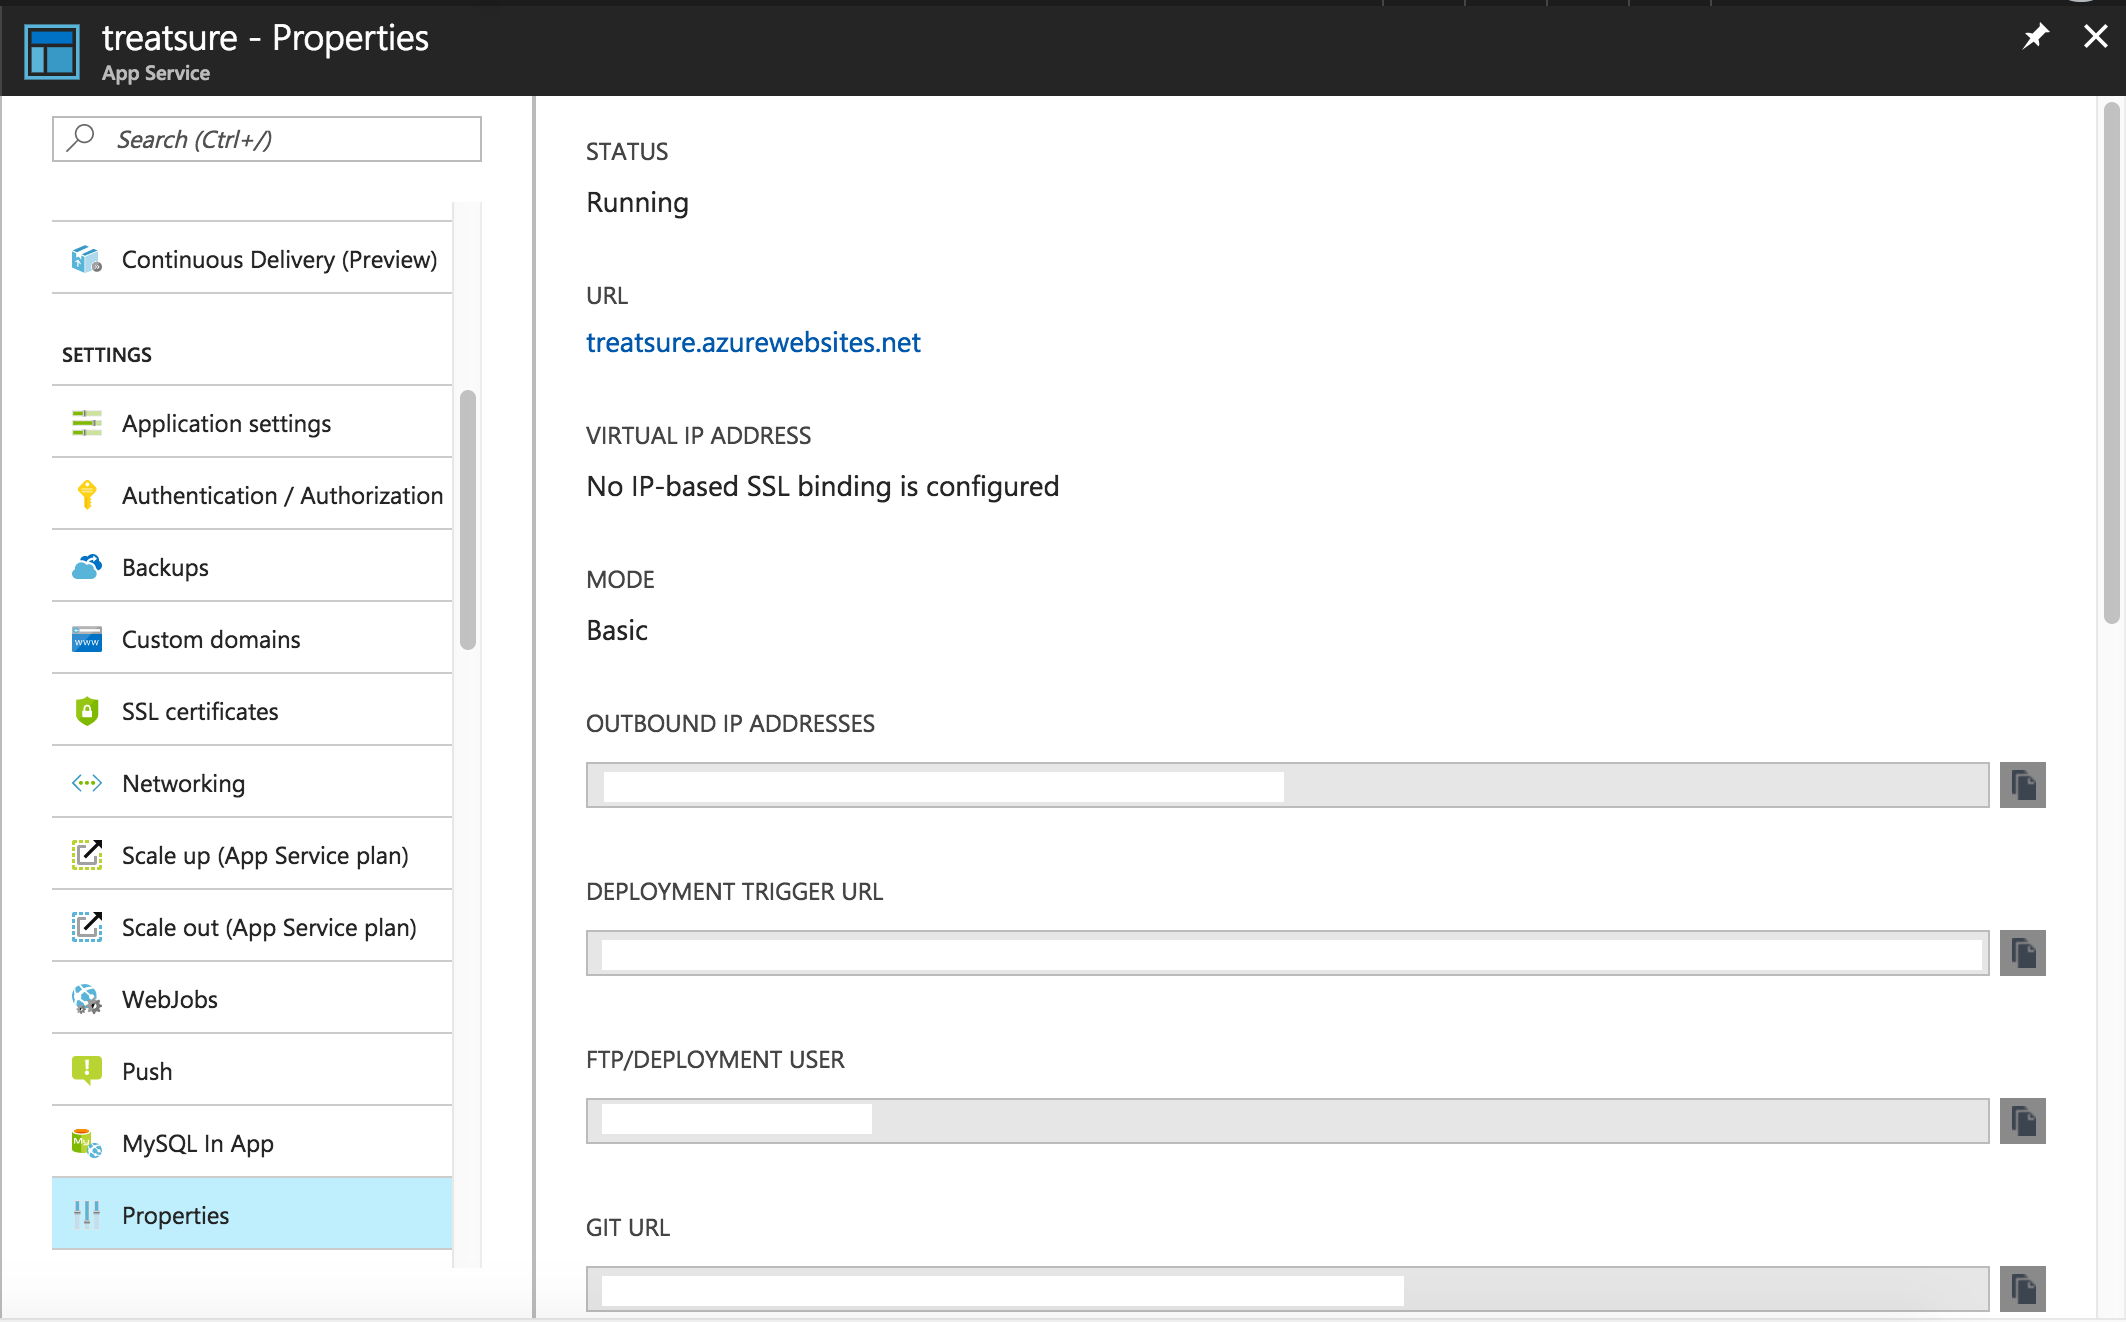This screenshot has height=1322, width=2126.
Task: Click the search magnifier icon
Action: [81, 138]
